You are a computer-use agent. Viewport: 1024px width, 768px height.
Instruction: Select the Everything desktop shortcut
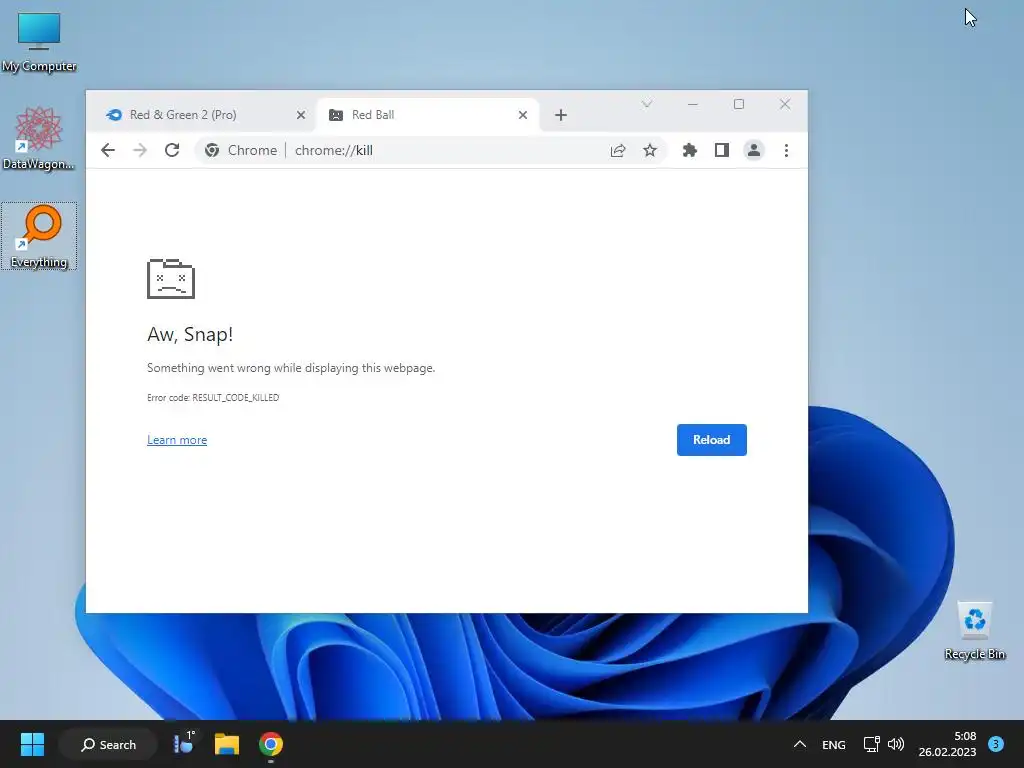[39, 236]
